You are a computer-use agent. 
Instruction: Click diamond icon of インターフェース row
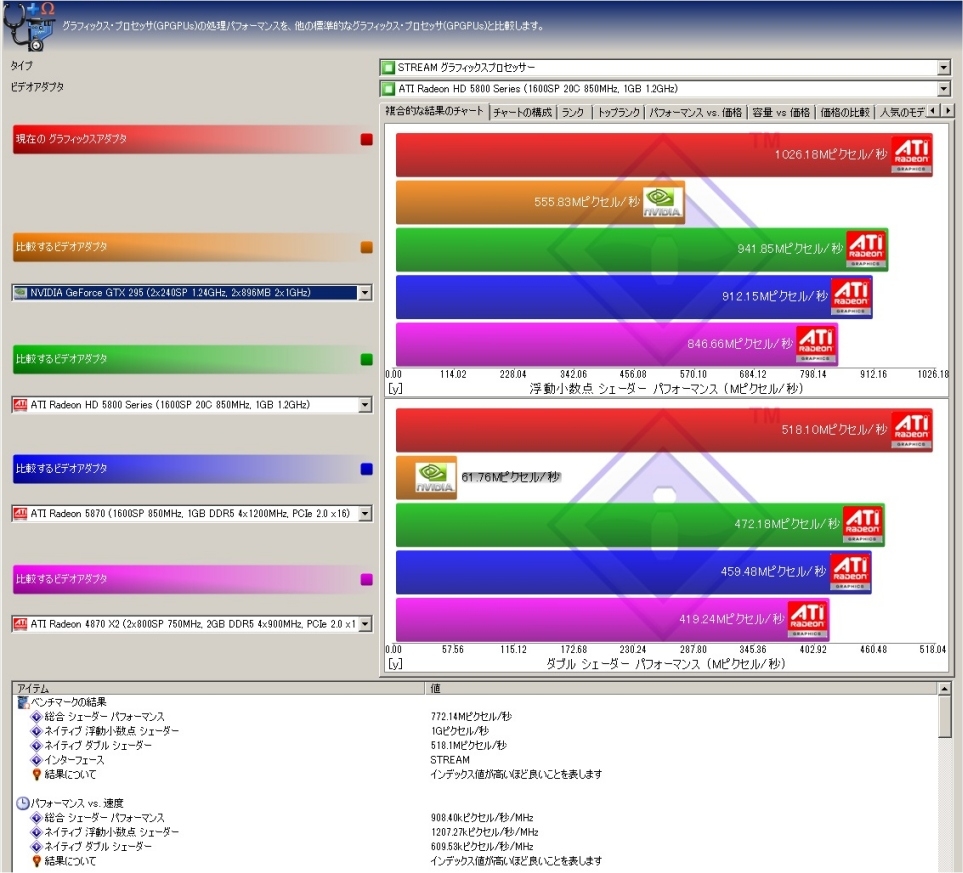[x=36, y=760]
